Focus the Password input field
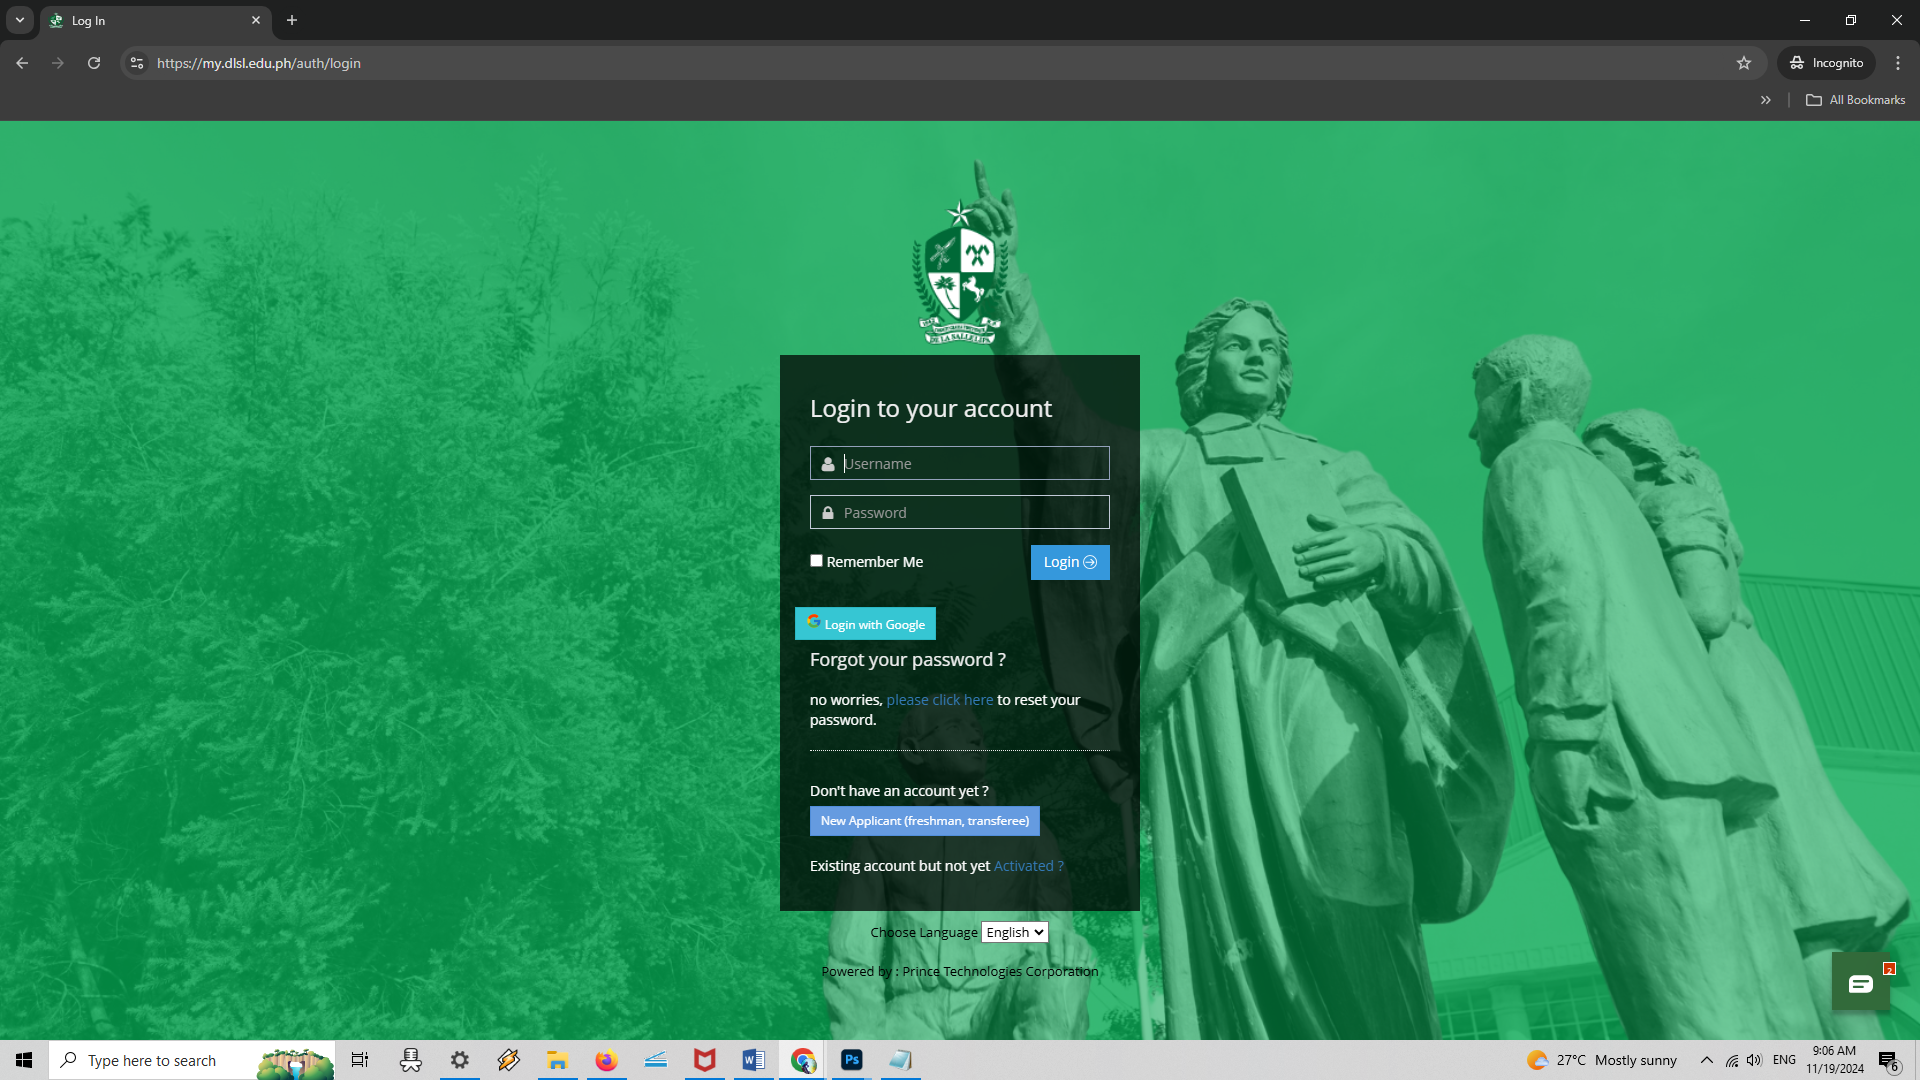 (970, 513)
